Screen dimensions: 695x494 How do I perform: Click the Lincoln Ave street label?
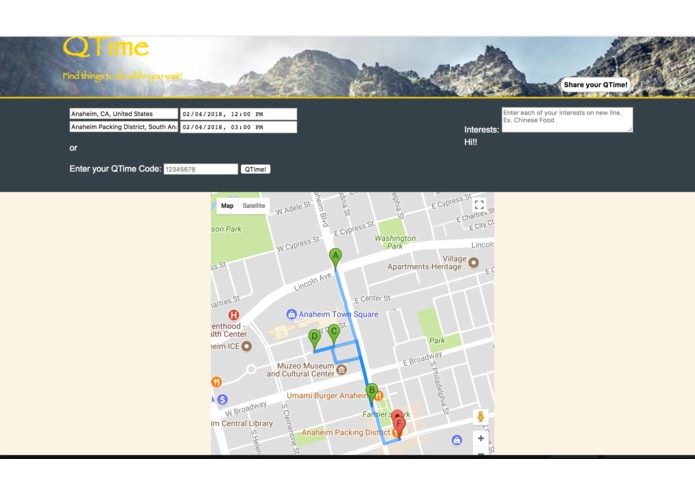(313, 282)
